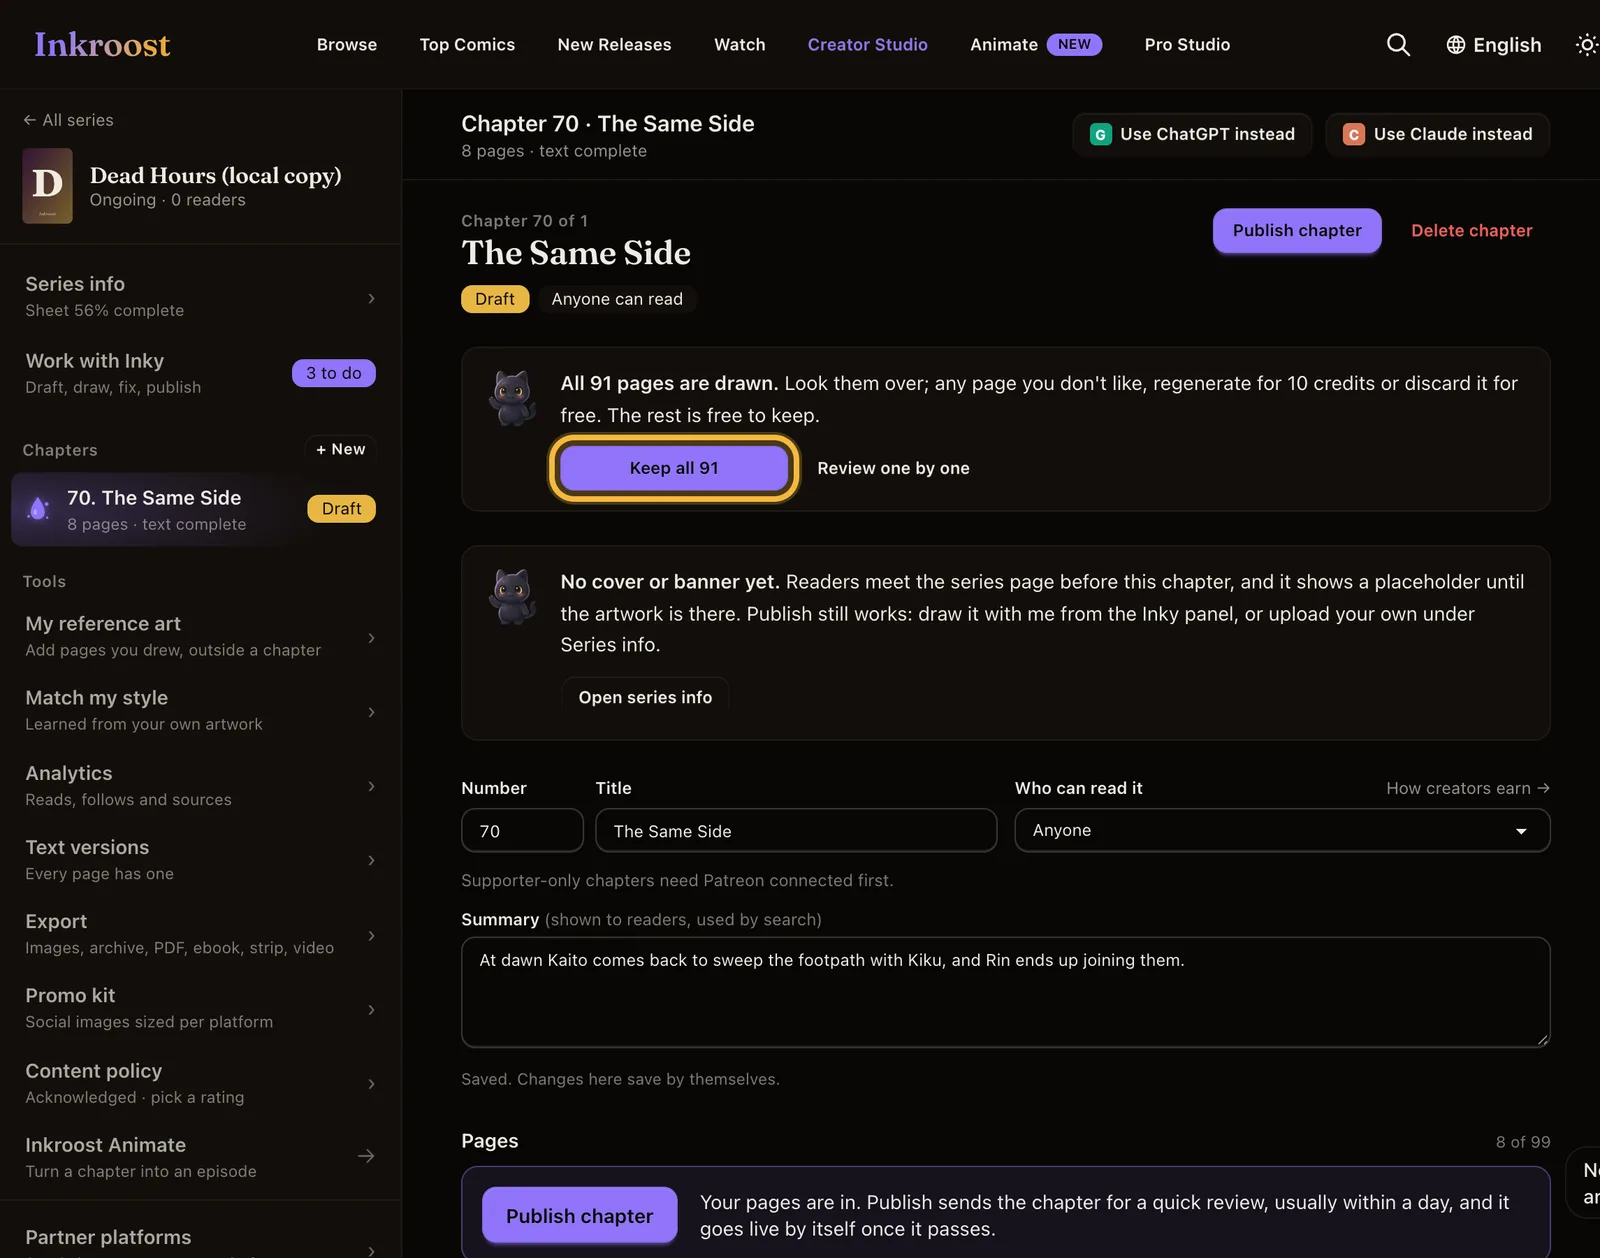
Task: Expand the Series info section
Action: tap(200, 297)
